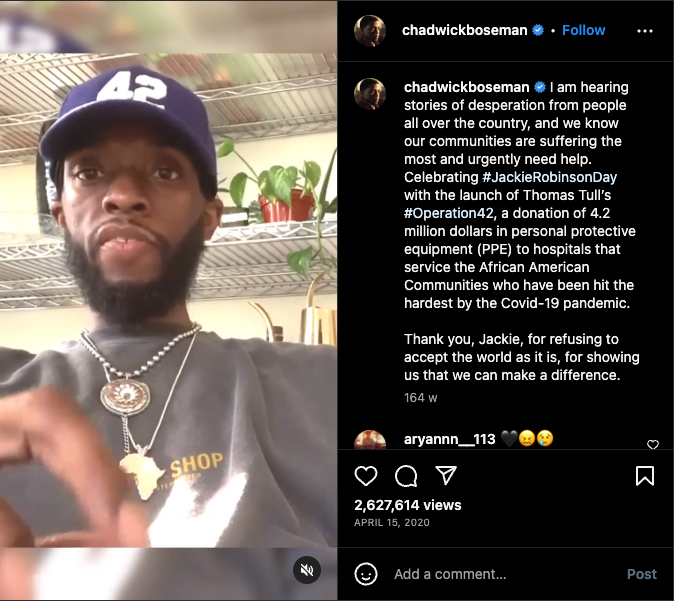Open chadwickboseman username in caption
The height and width of the screenshot is (601, 674).
click(x=466, y=87)
